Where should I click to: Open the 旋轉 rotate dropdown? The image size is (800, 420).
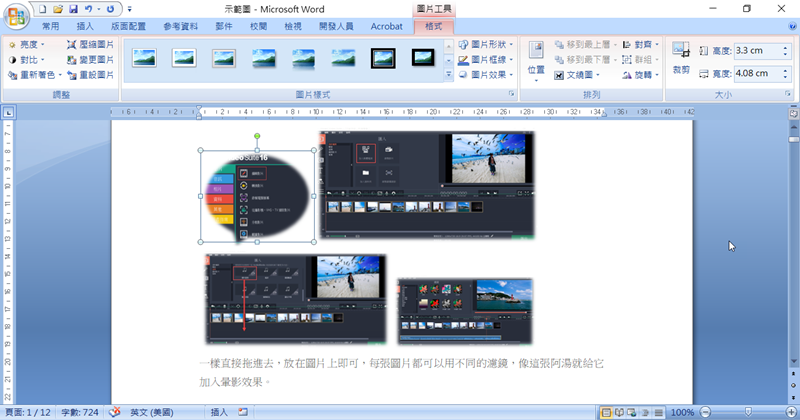pyautogui.click(x=640, y=75)
